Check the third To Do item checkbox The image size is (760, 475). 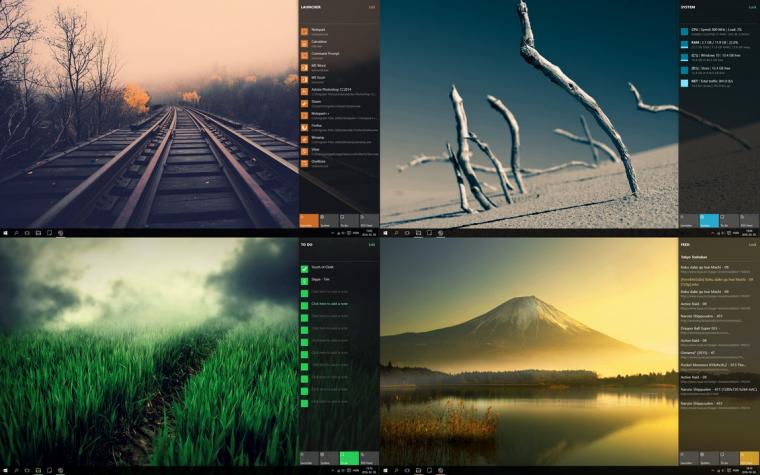click(305, 292)
